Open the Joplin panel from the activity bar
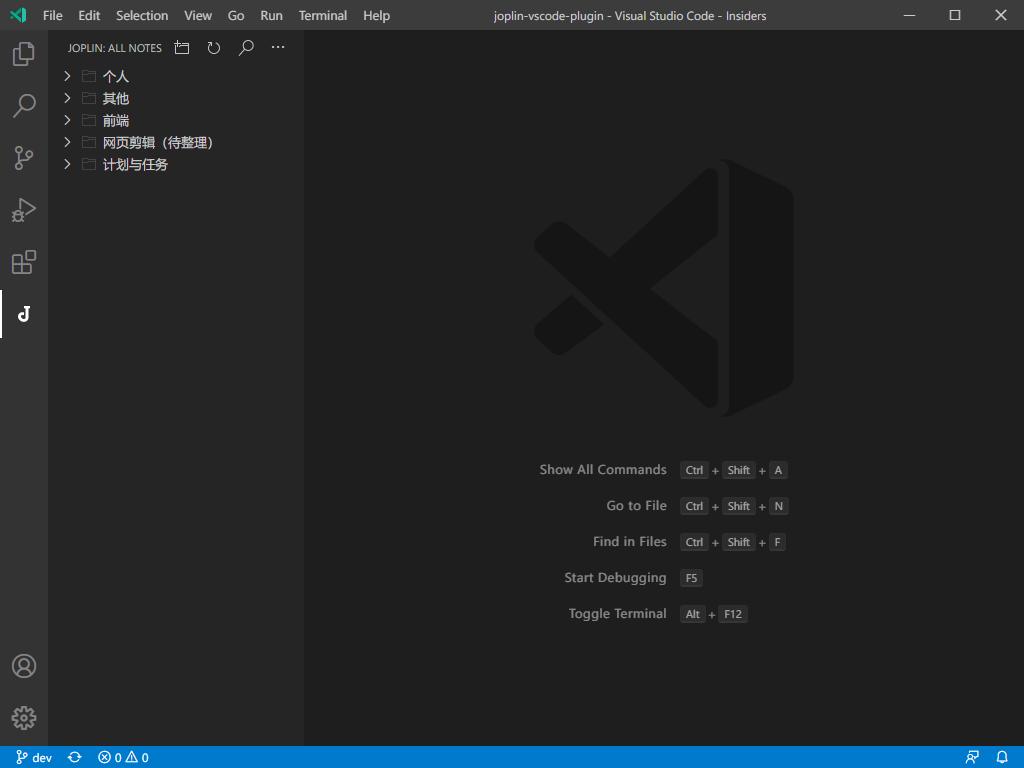This screenshot has width=1024, height=768. pyautogui.click(x=23, y=313)
